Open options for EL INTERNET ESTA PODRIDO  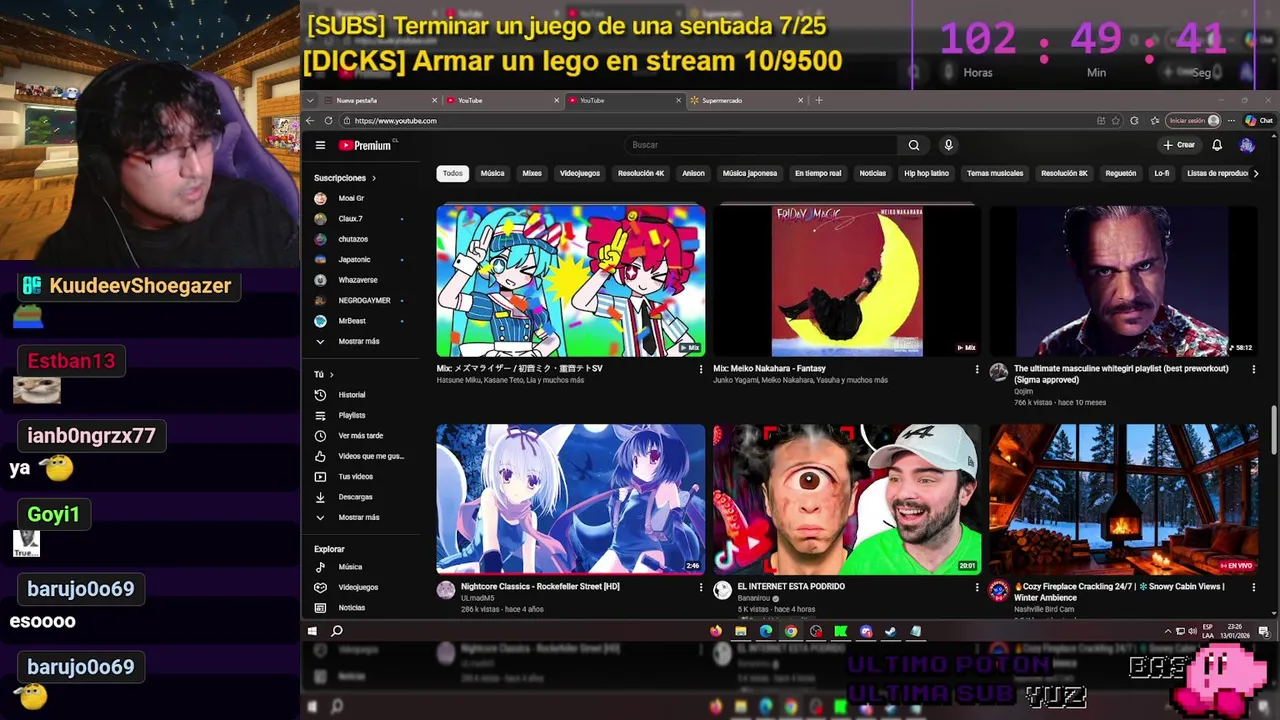(977, 587)
